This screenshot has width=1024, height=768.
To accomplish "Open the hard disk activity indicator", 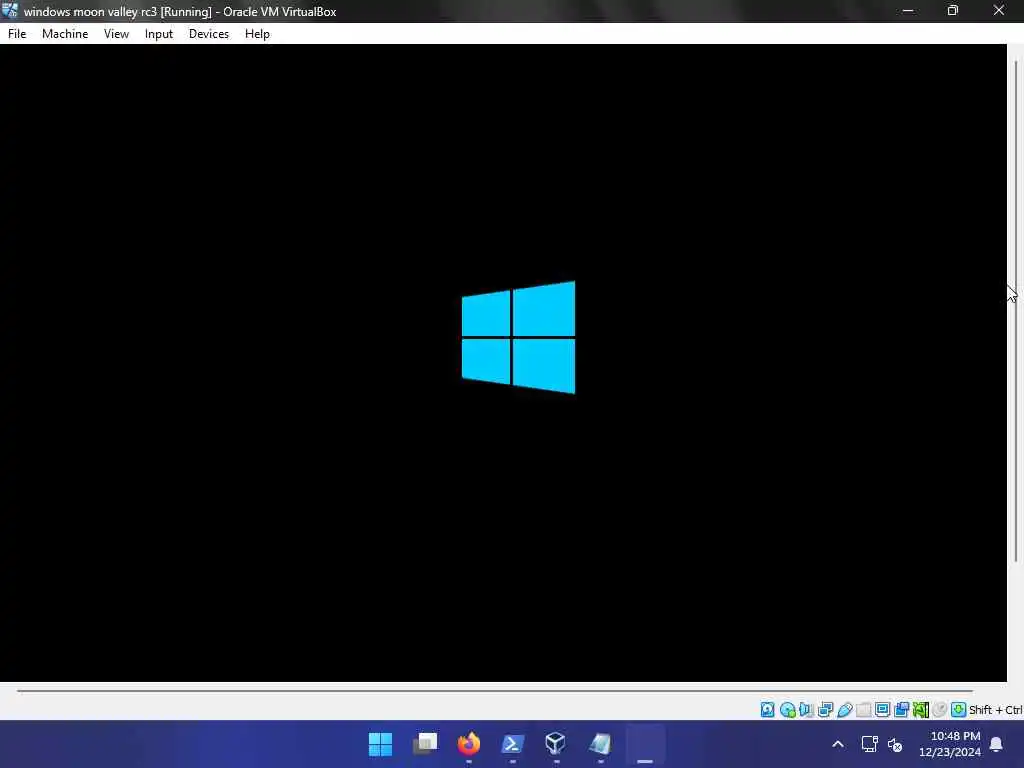I will coord(767,709).
